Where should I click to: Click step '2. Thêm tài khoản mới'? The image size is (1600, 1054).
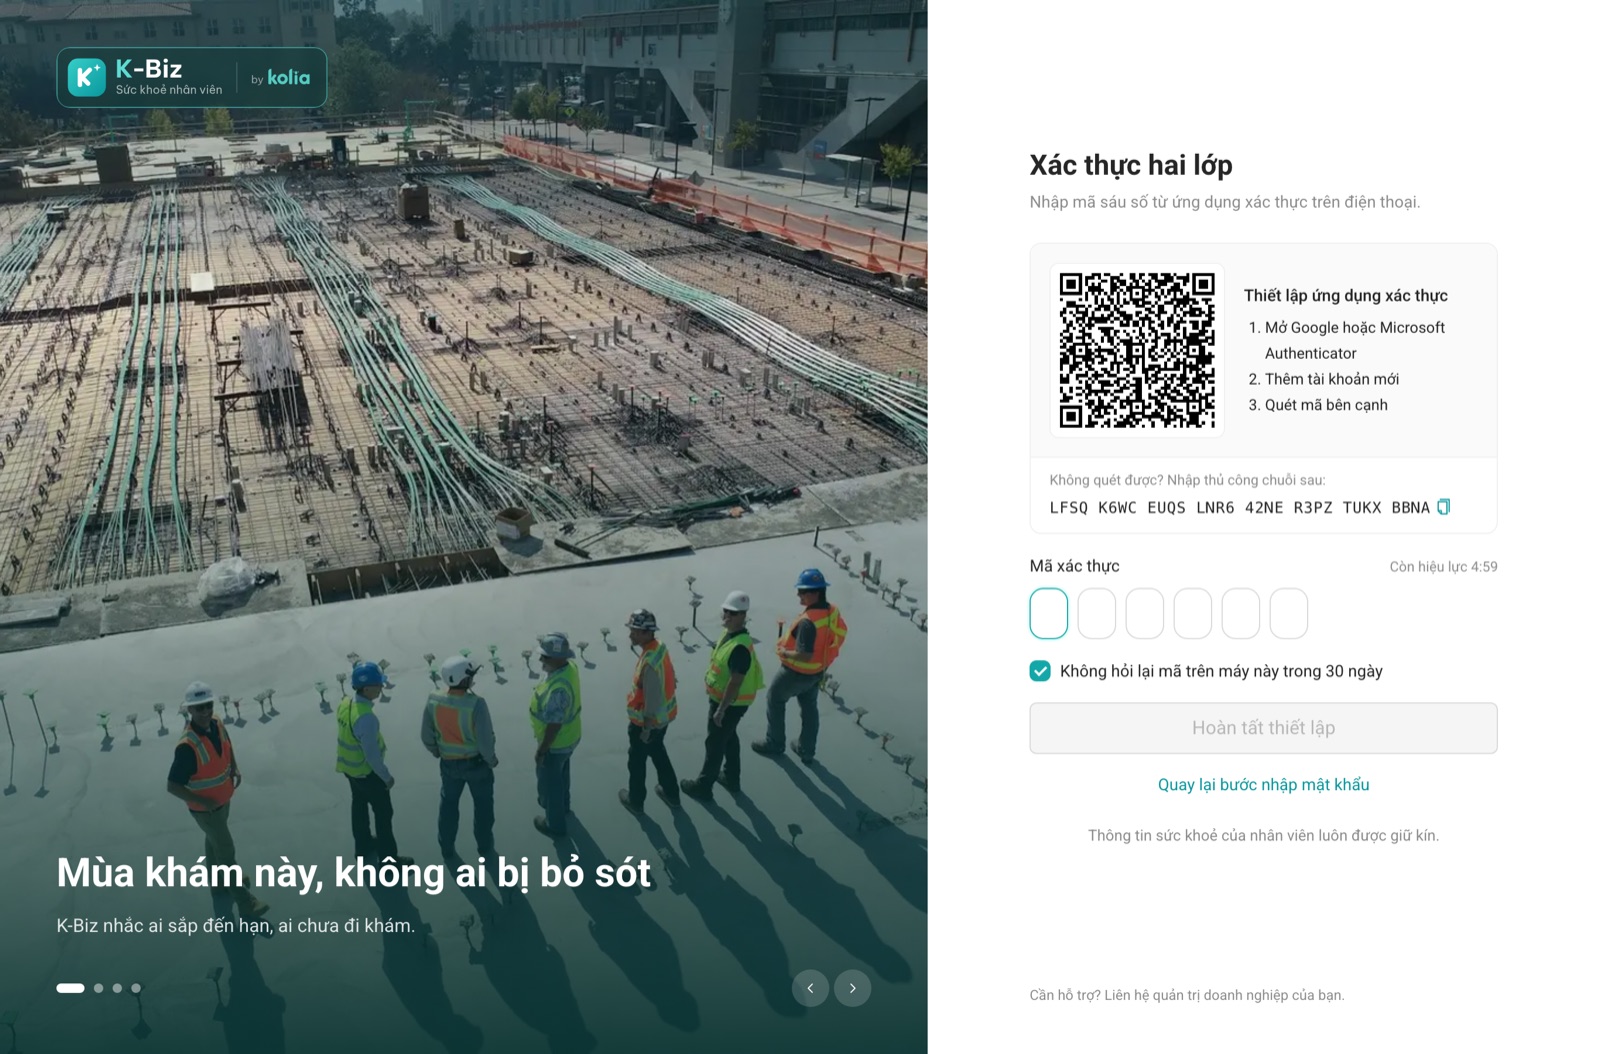point(1323,379)
